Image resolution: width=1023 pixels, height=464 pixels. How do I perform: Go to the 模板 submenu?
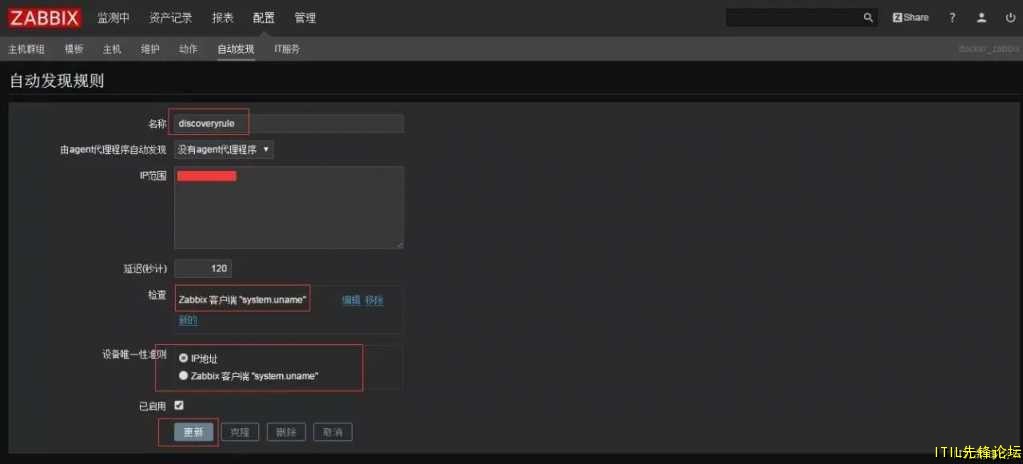coord(74,49)
